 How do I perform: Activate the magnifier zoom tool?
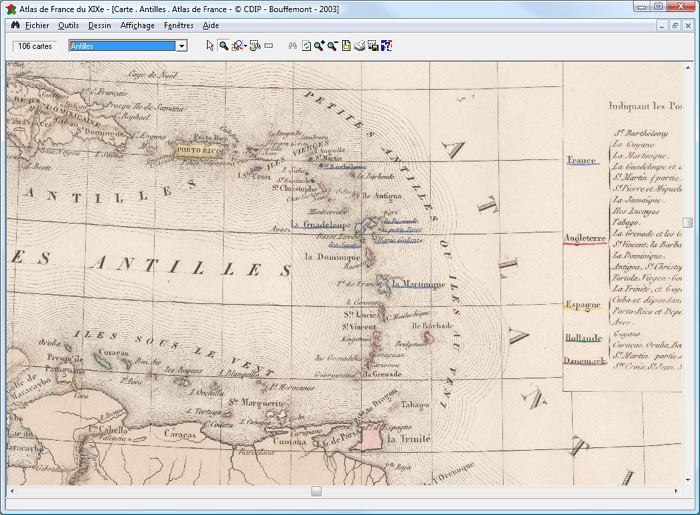coord(224,46)
